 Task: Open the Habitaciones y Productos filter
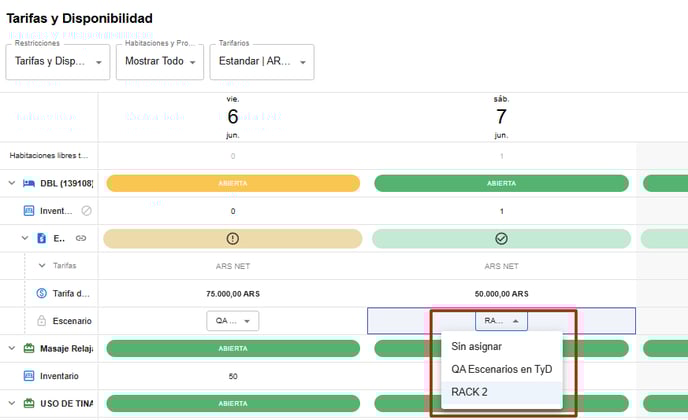click(161, 61)
